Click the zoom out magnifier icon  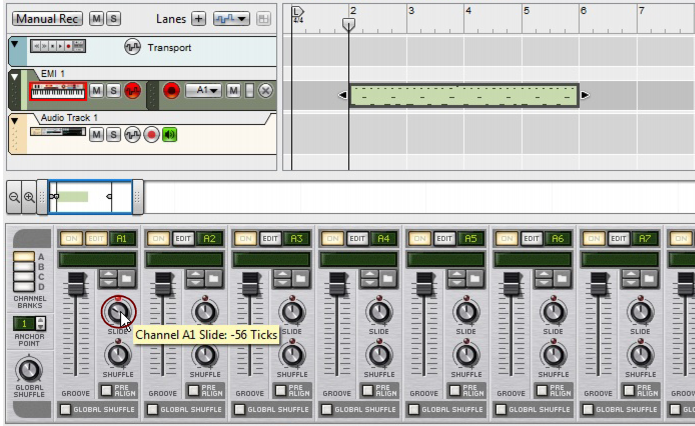point(15,197)
